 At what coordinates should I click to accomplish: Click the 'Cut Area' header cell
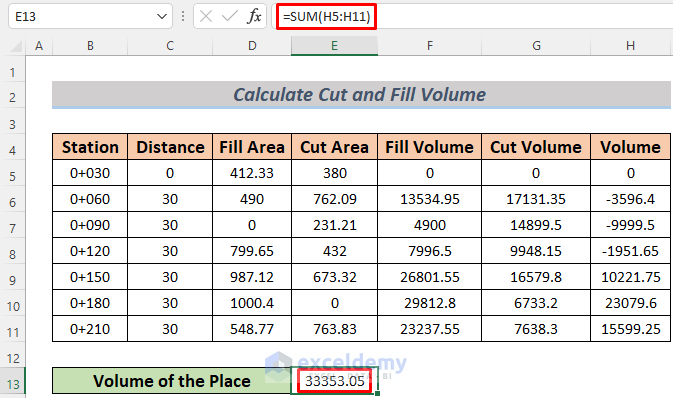[334, 147]
